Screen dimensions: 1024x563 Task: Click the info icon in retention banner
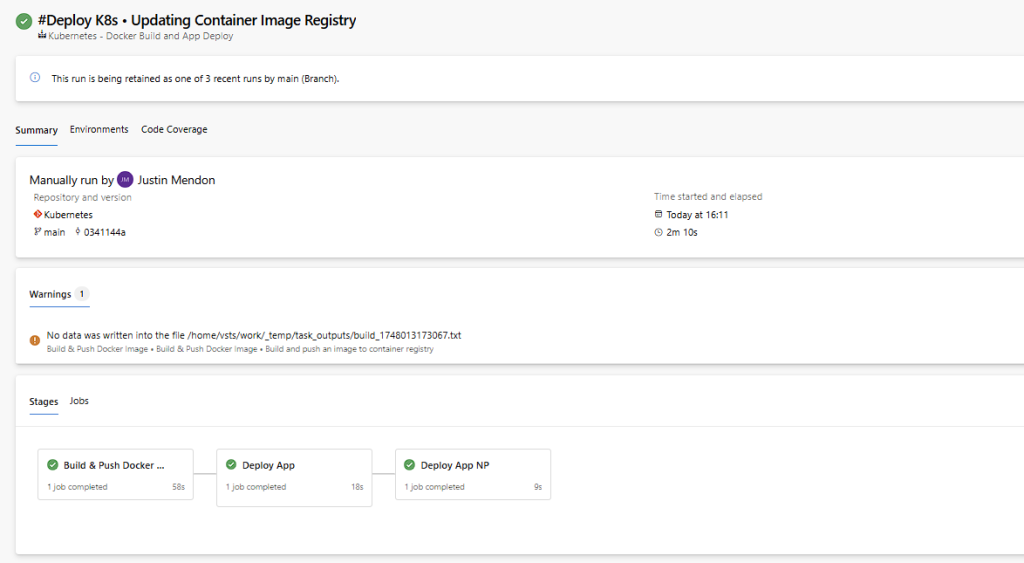pos(35,77)
